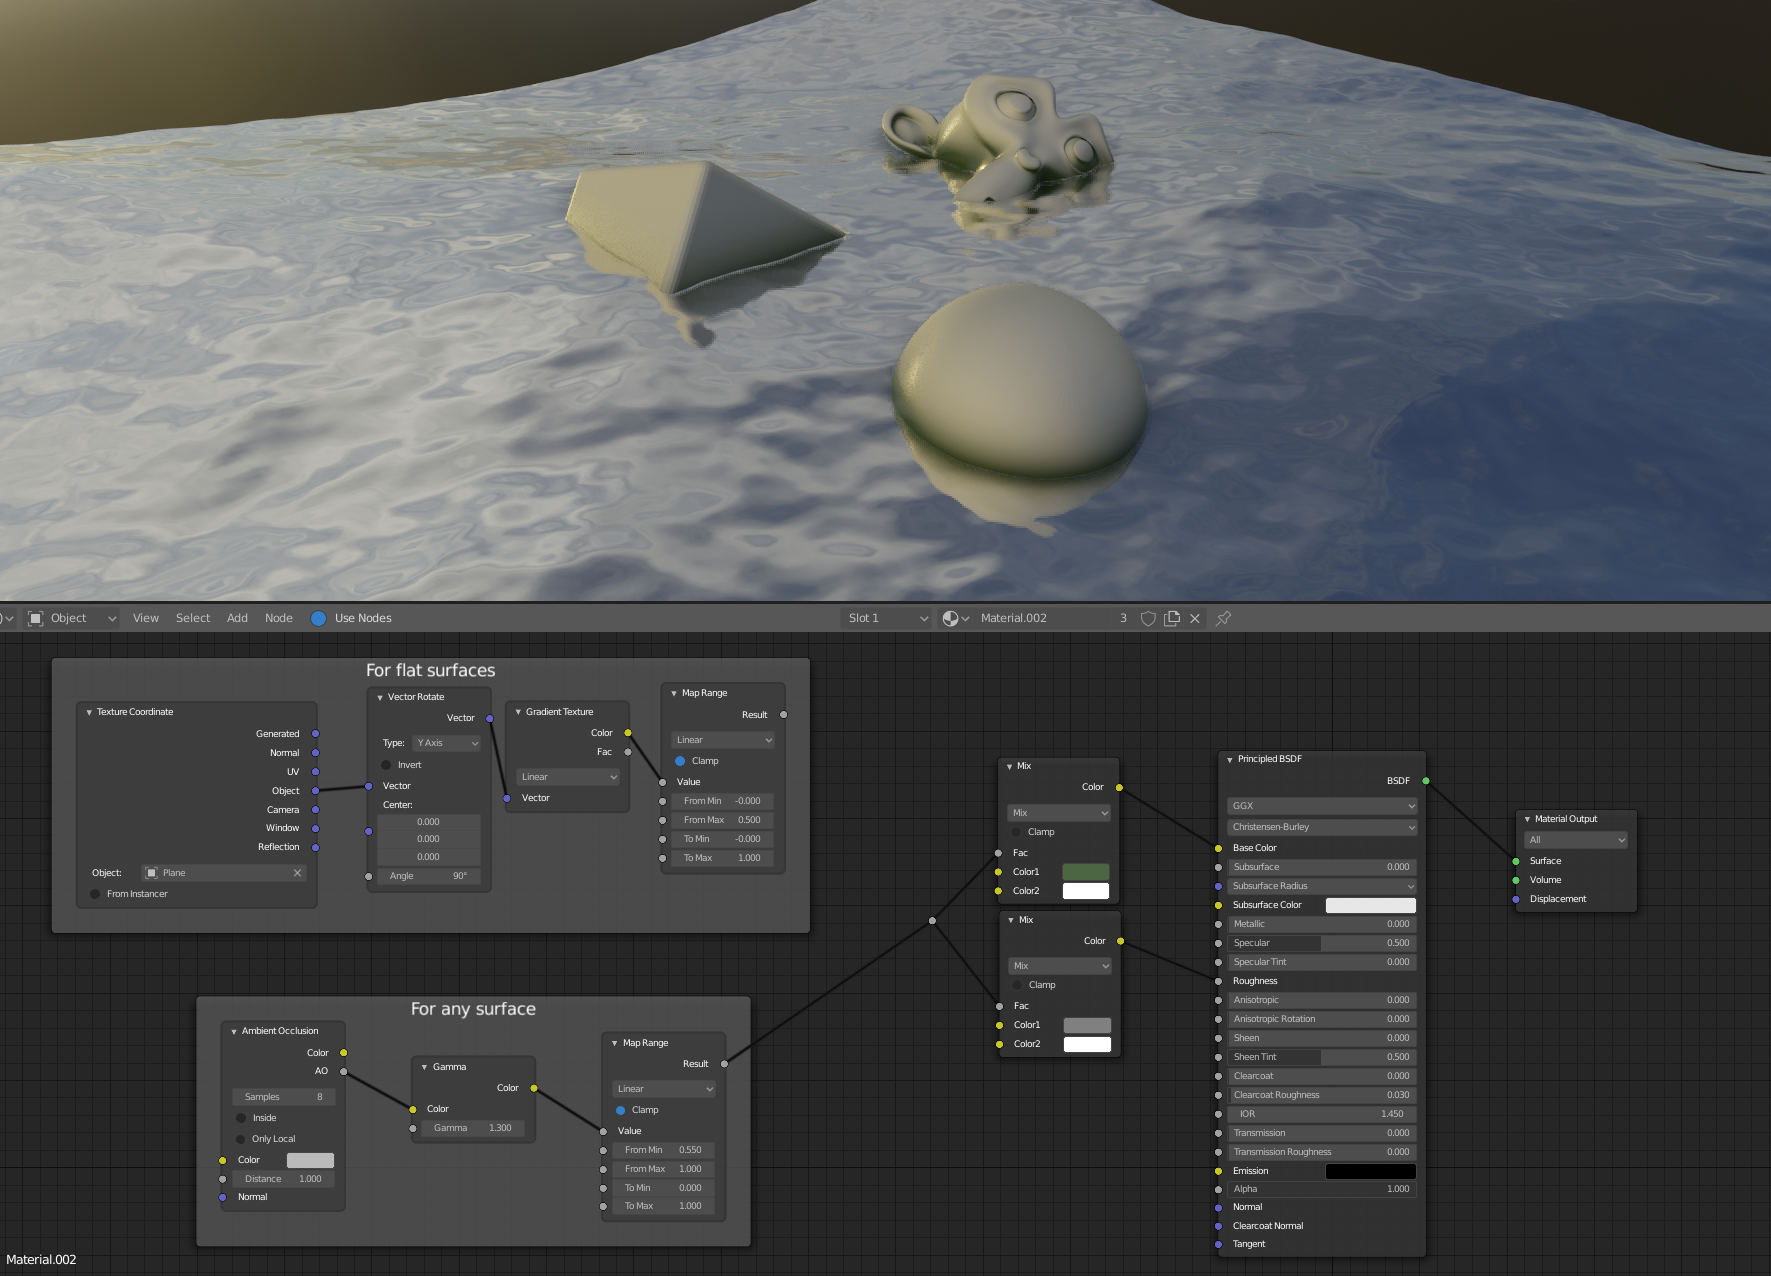1771x1276 pixels.
Task: Enable Clamp in the top Mix node
Action: [x=1016, y=832]
